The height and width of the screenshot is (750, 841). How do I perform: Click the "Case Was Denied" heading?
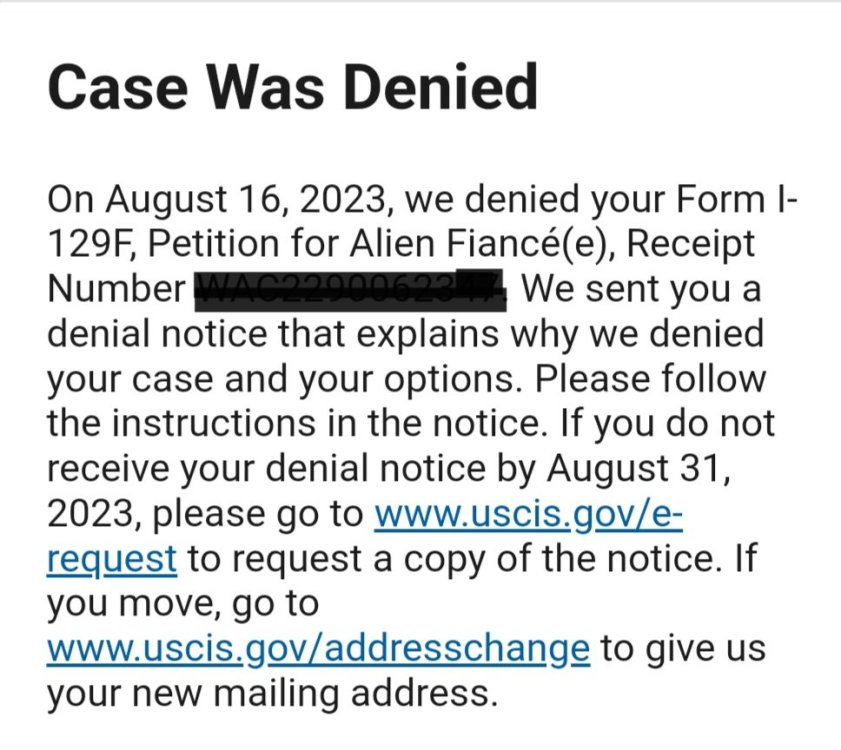pyautogui.click(x=292, y=87)
